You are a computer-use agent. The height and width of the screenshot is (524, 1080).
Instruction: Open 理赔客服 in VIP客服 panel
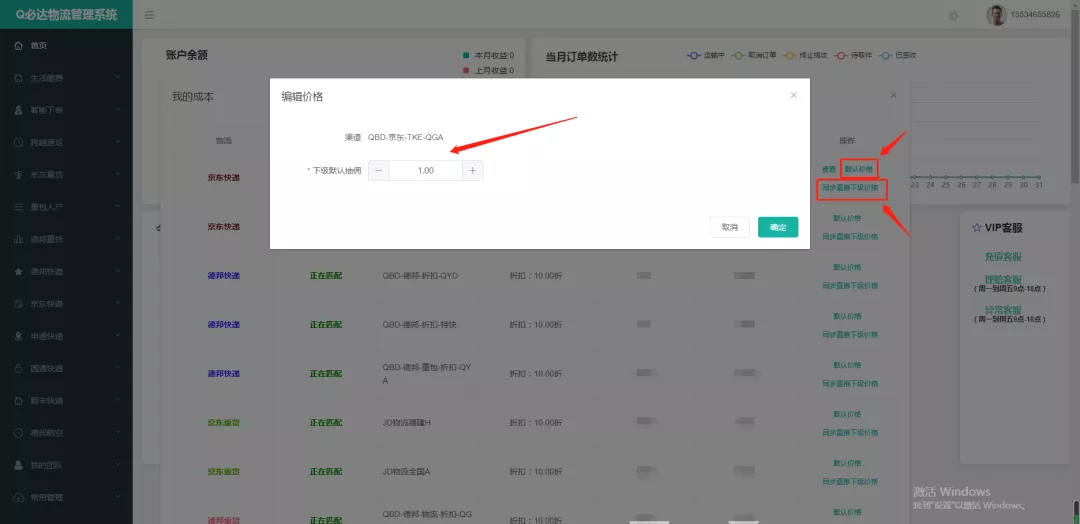point(1003,280)
